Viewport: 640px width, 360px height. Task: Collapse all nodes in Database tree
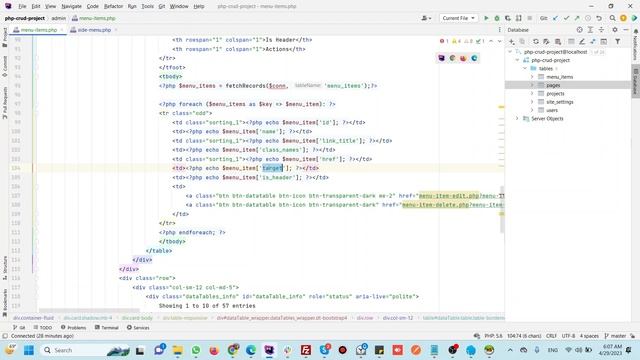pos(601,30)
